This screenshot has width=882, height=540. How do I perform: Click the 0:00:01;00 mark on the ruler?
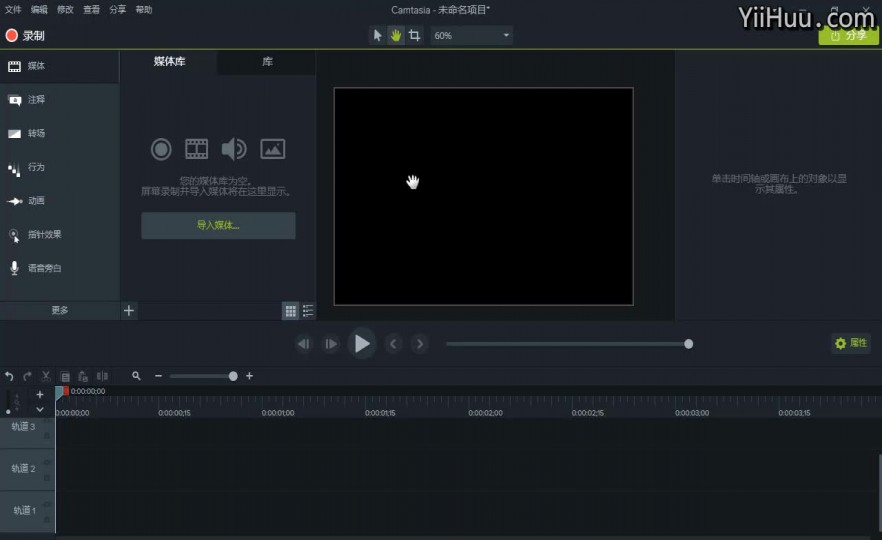[278, 413]
